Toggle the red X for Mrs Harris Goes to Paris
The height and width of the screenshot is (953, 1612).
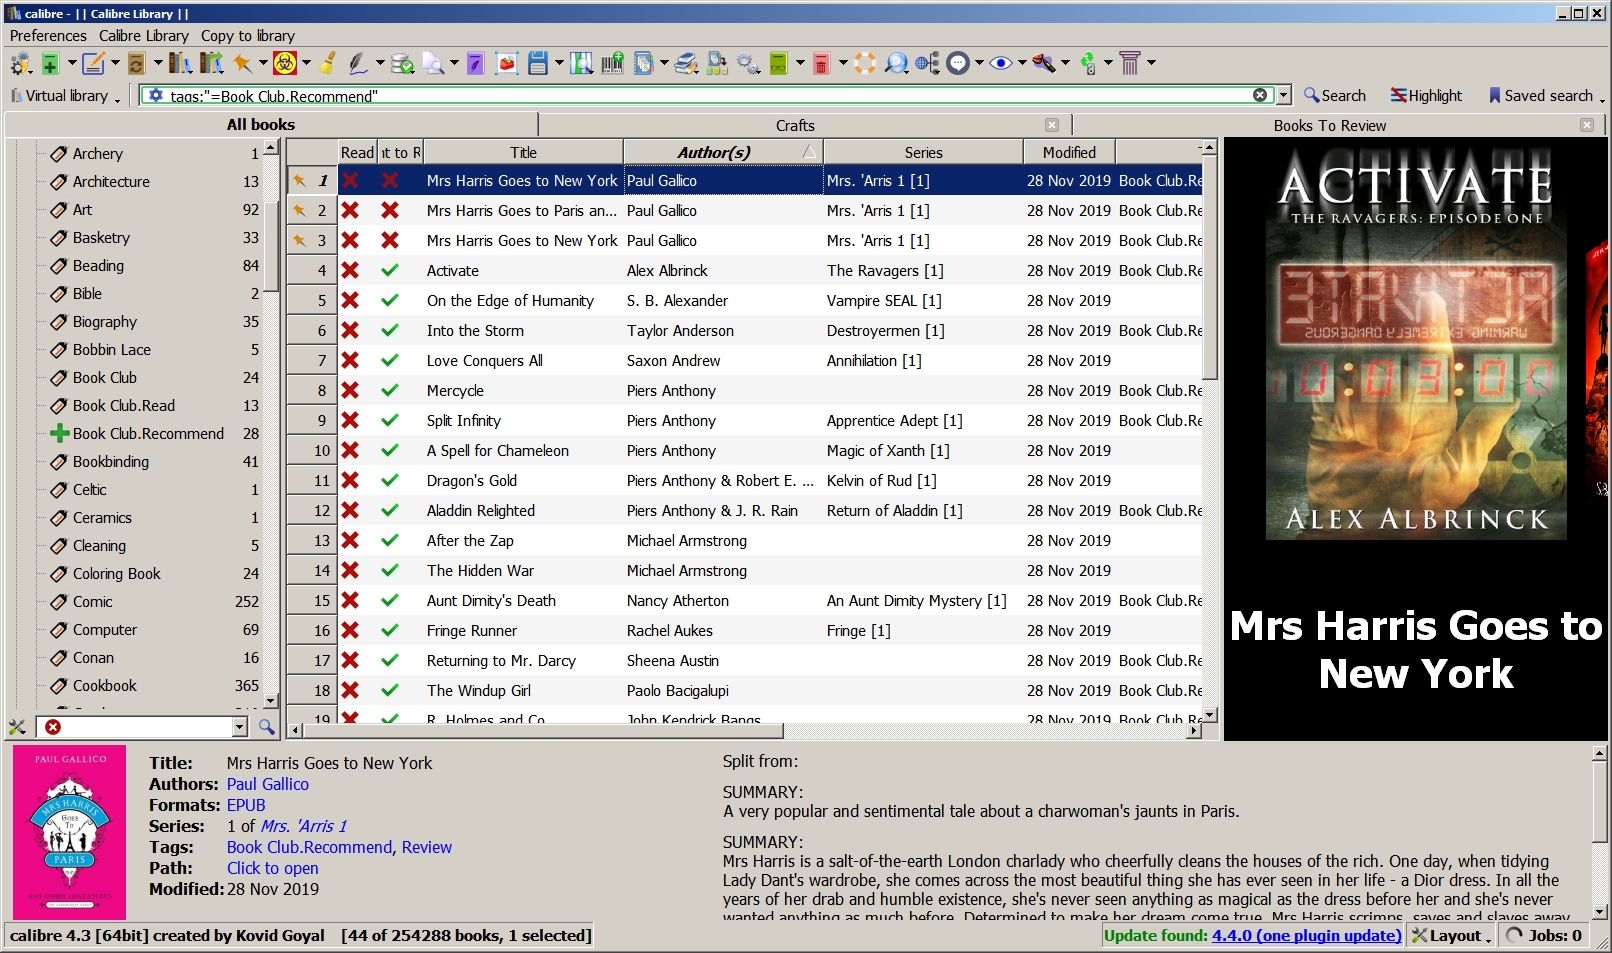(x=390, y=211)
